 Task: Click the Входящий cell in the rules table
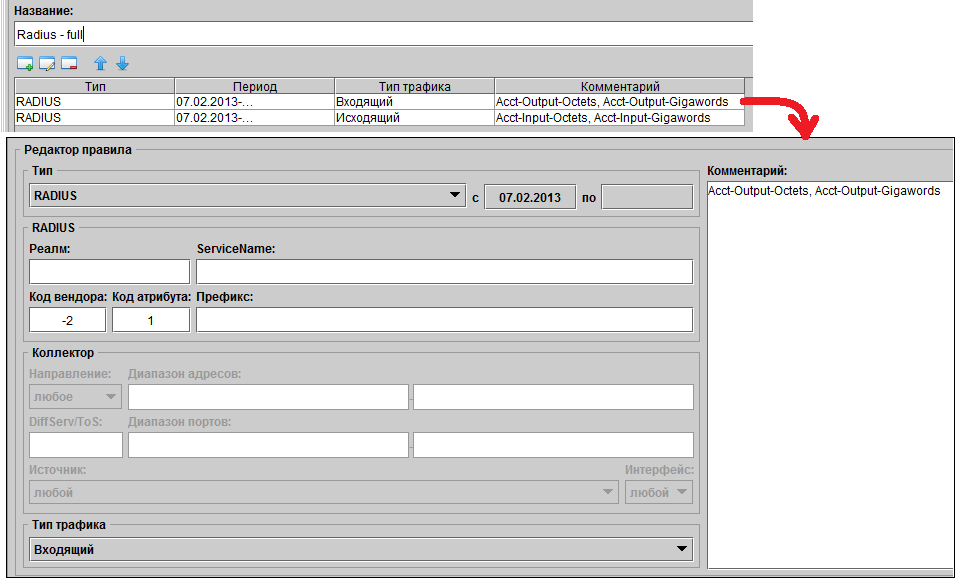[x=414, y=101]
